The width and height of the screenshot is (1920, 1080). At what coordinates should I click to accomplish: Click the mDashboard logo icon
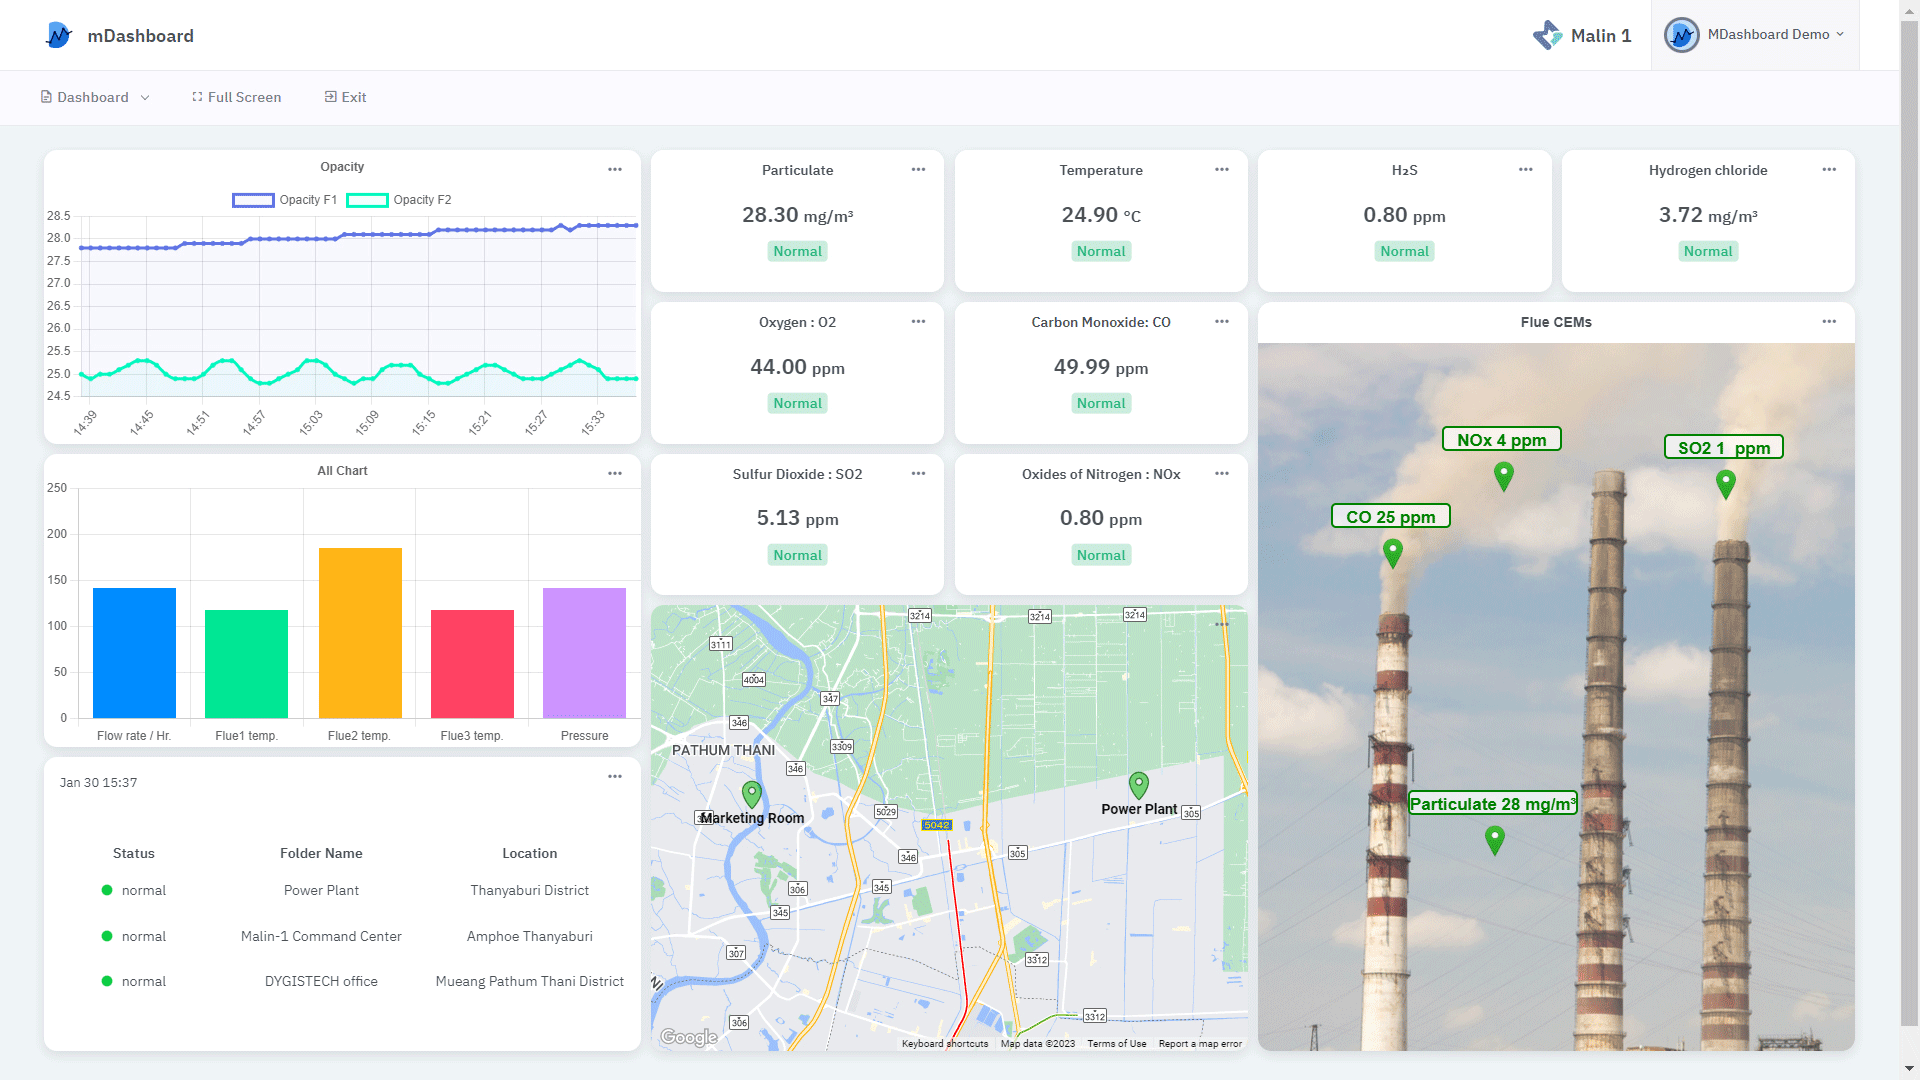(59, 36)
